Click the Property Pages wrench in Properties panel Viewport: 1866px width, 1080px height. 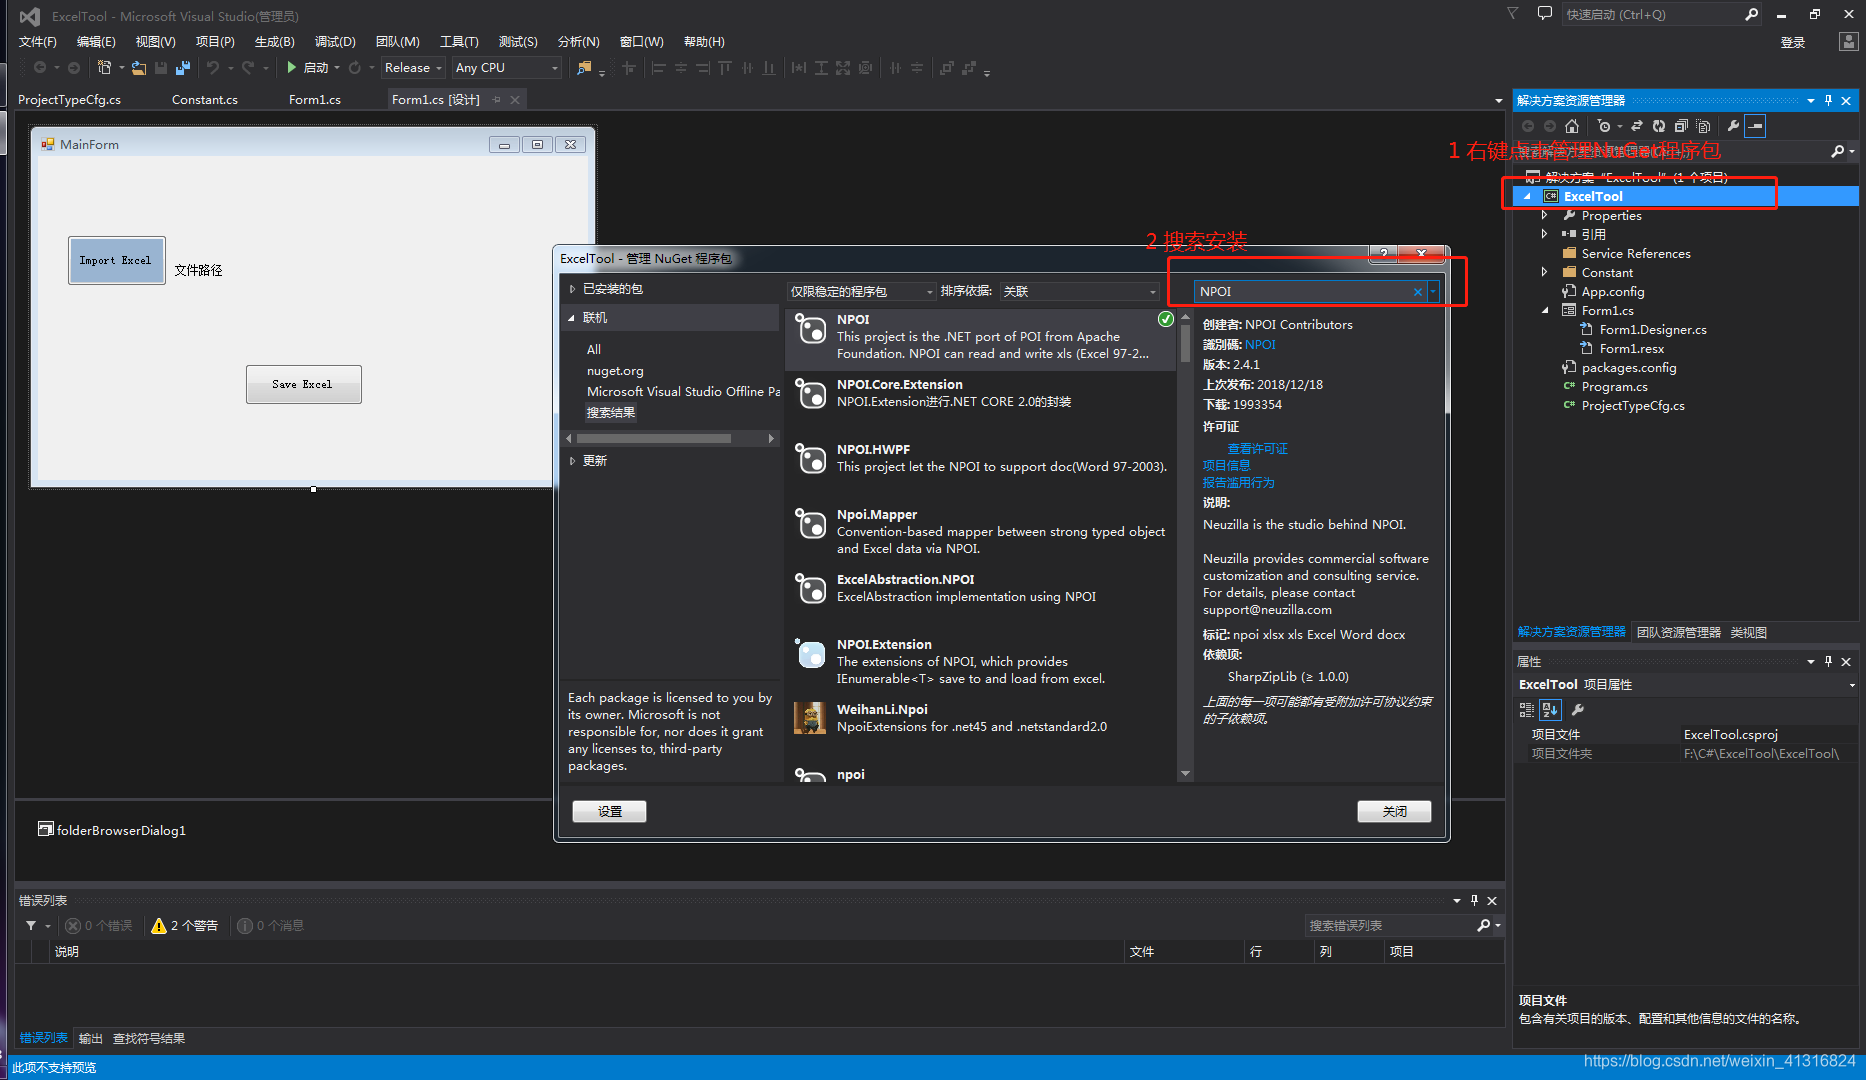1578,710
